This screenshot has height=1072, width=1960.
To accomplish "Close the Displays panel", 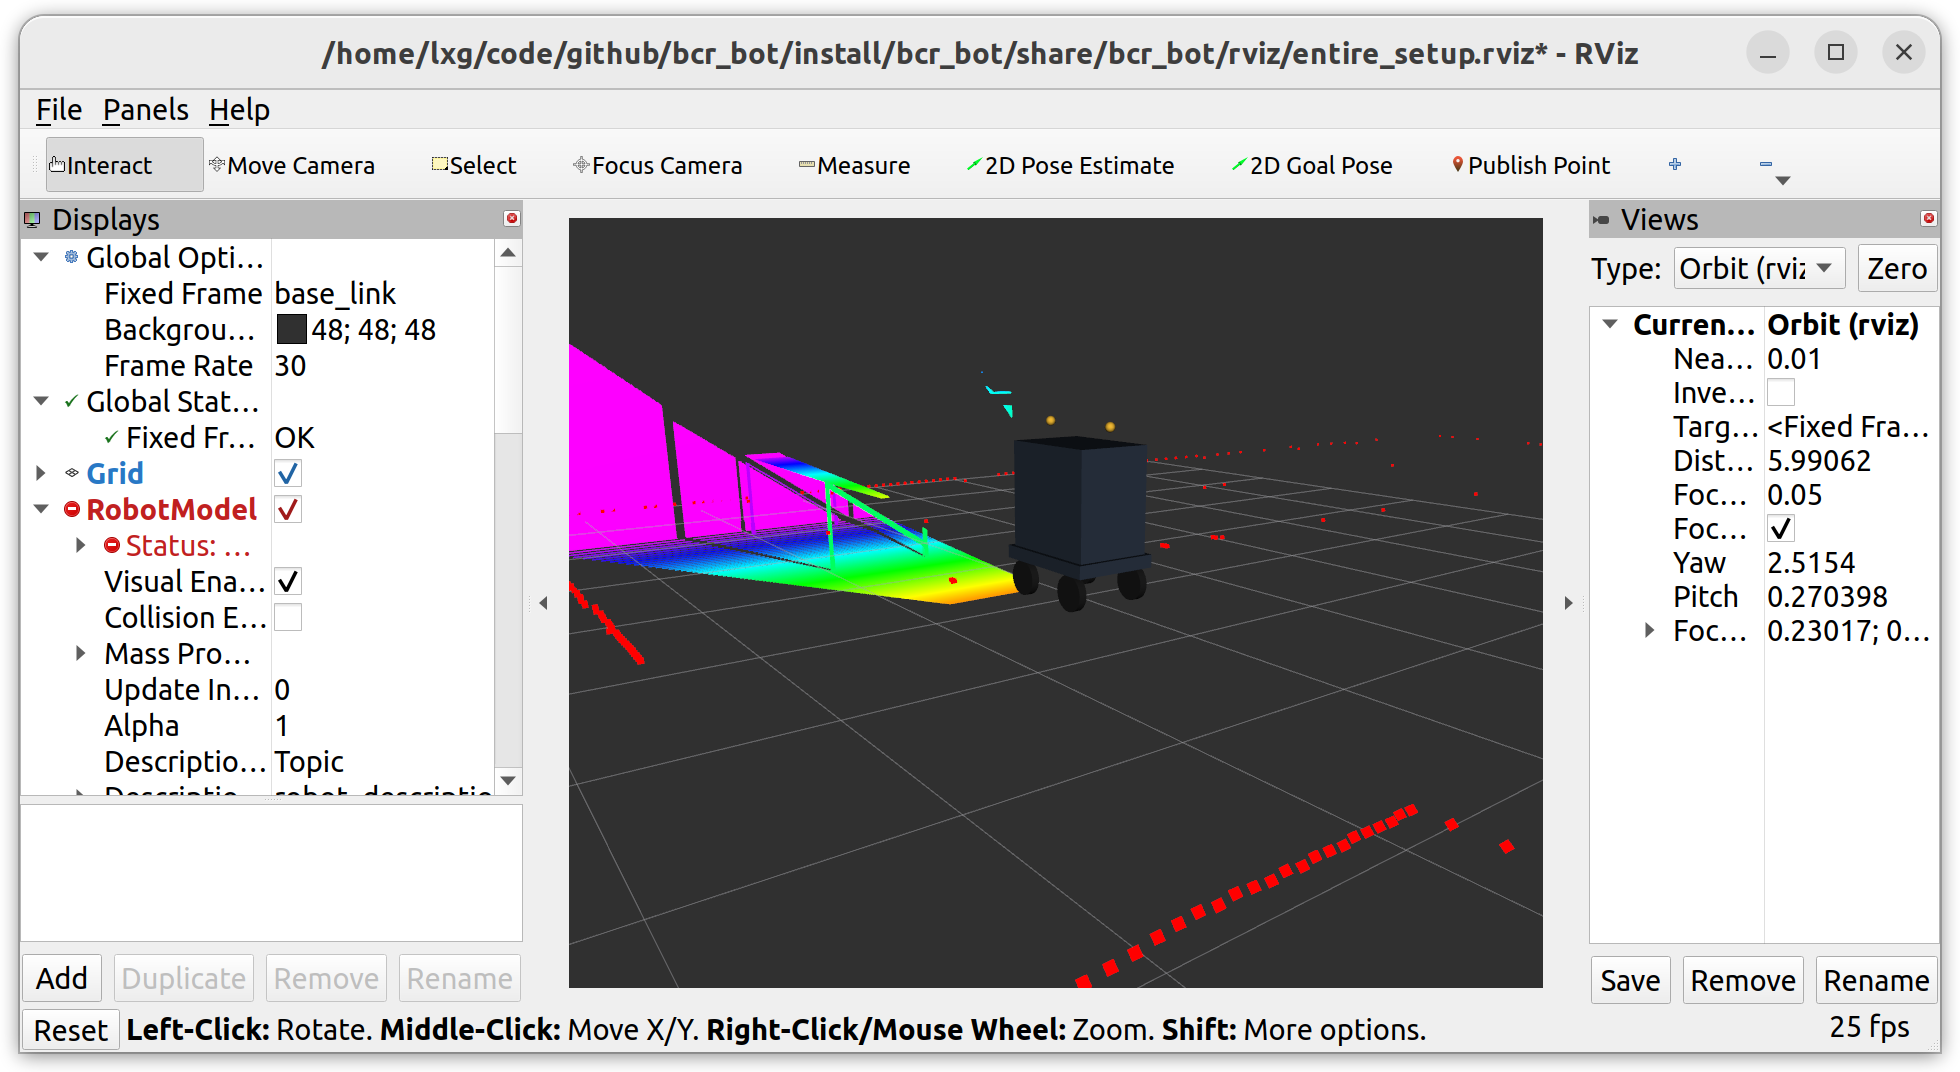I will click(512, 218).
